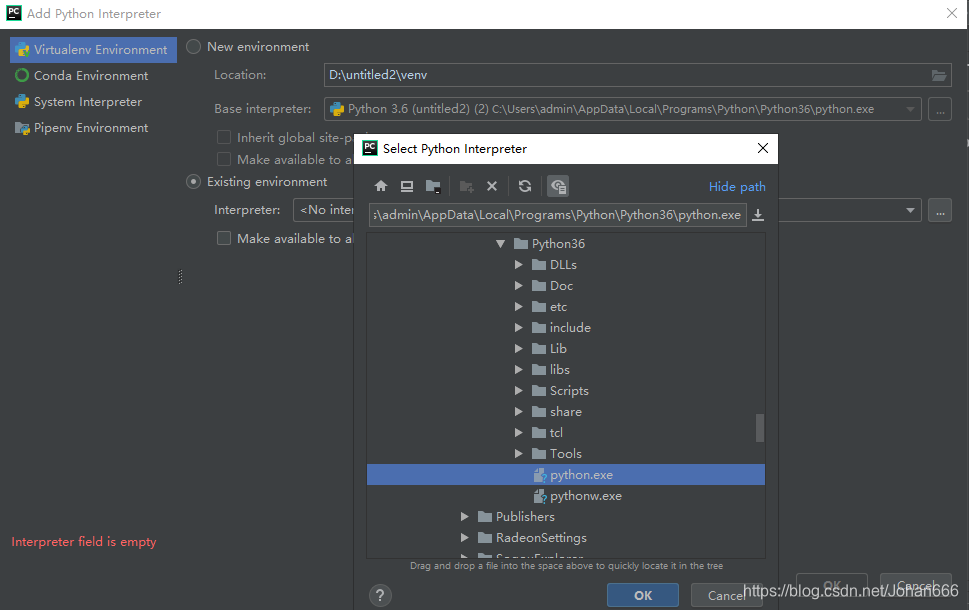Select the Existing environment radio button

pyautogui.click(x=193, y=182)
